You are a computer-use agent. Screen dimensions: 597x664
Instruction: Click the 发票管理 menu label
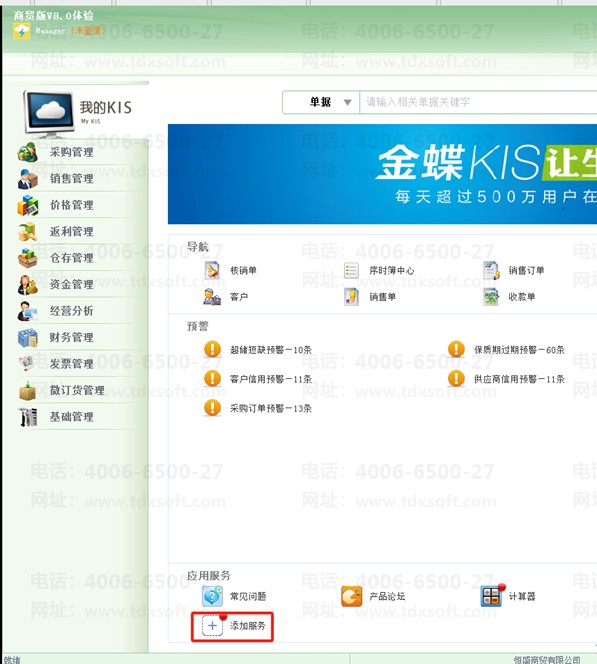pos(72,364)
